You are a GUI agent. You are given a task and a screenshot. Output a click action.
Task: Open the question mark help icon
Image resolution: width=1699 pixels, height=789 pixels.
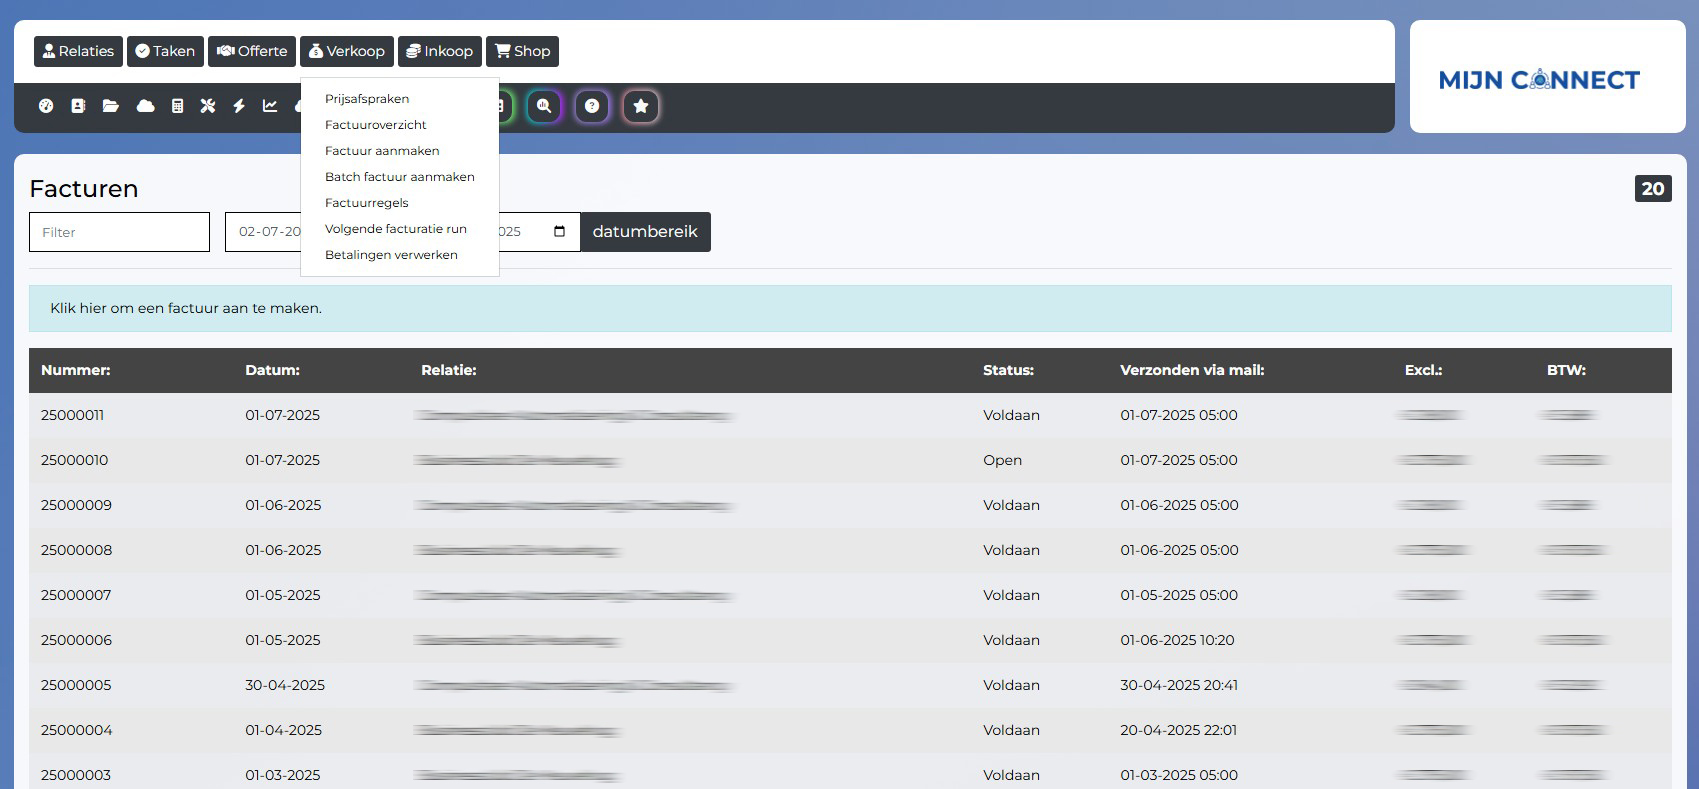pos(592,106)
